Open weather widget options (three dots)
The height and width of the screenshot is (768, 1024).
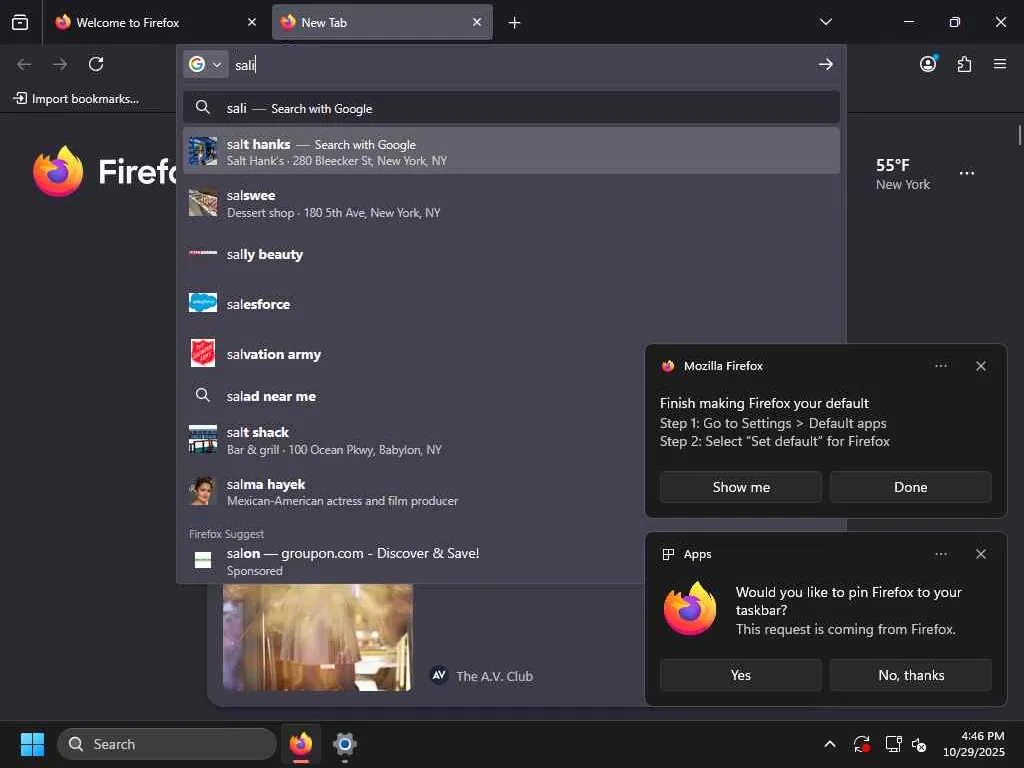pos(967,173)
